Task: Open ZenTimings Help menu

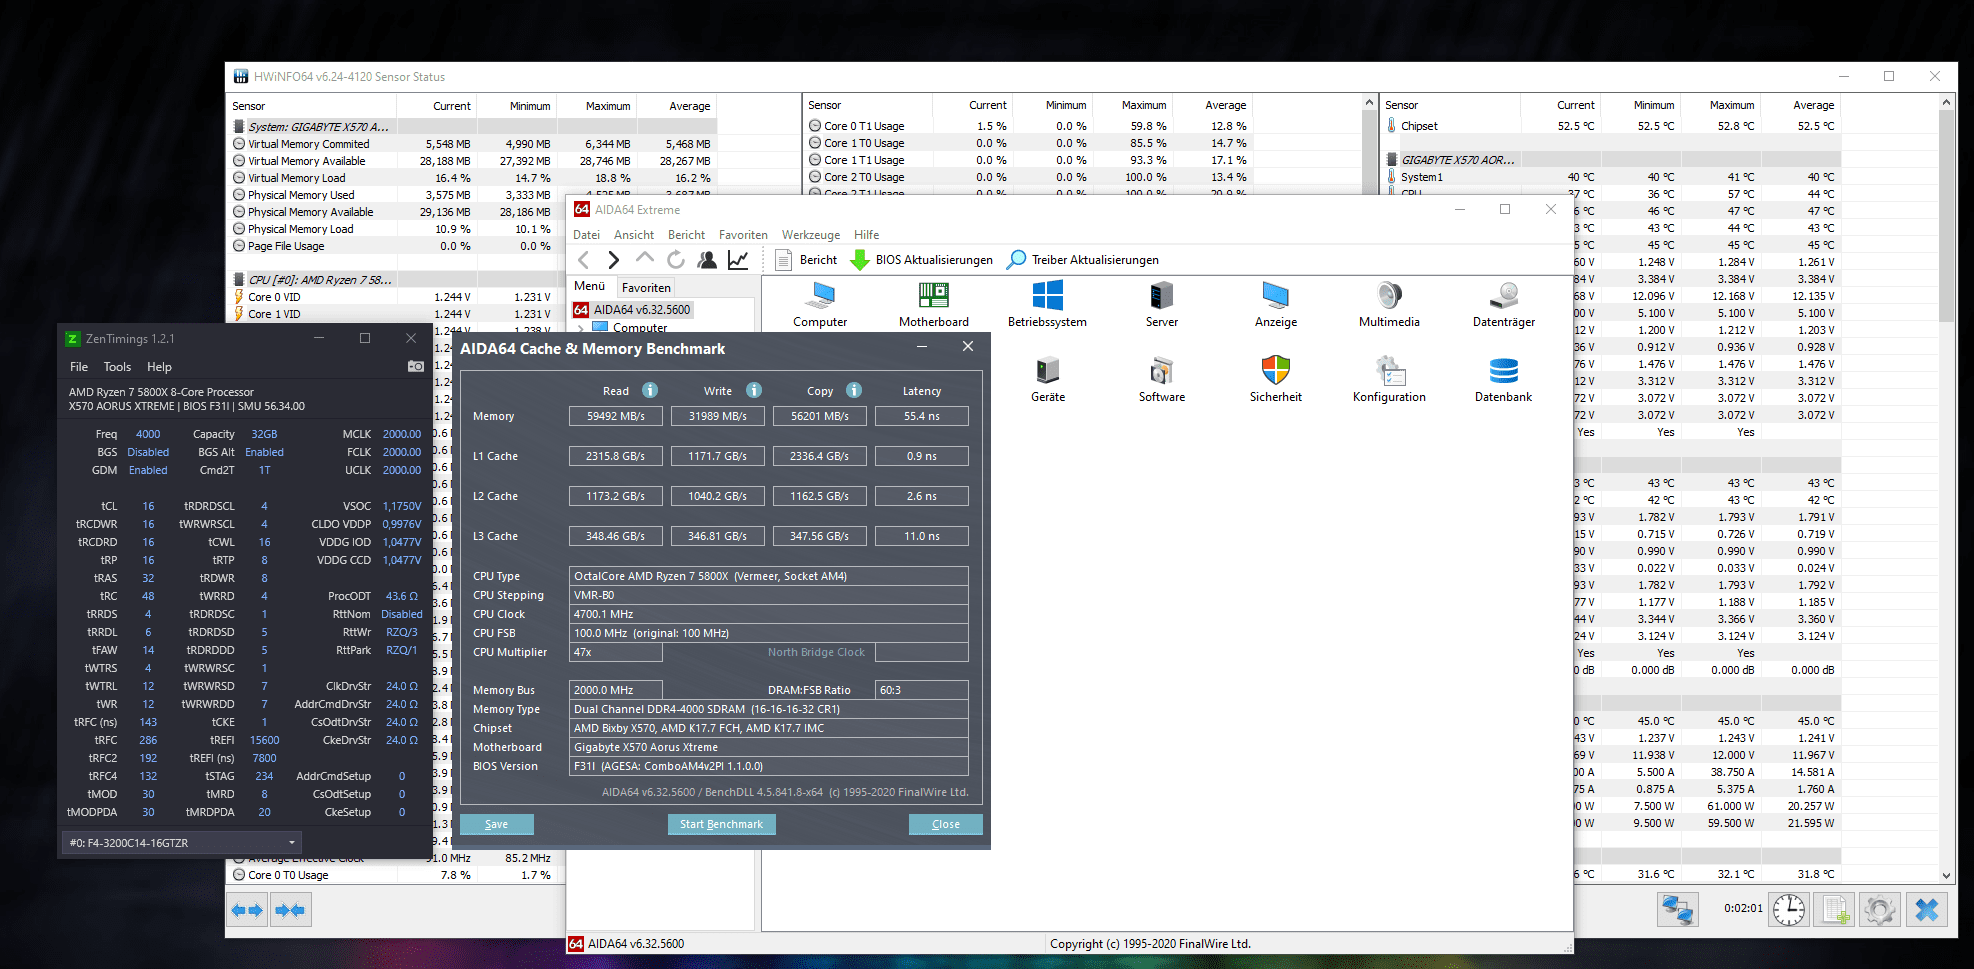Action: coord(159,367)
